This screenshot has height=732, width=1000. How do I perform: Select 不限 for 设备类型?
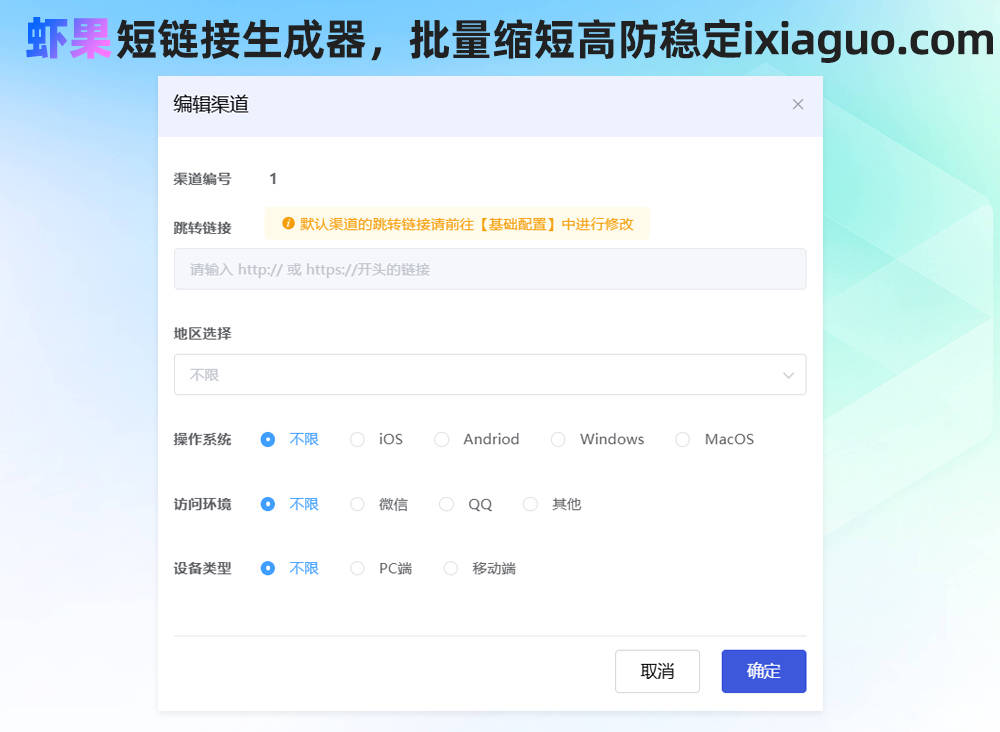[x=290, y=568]
